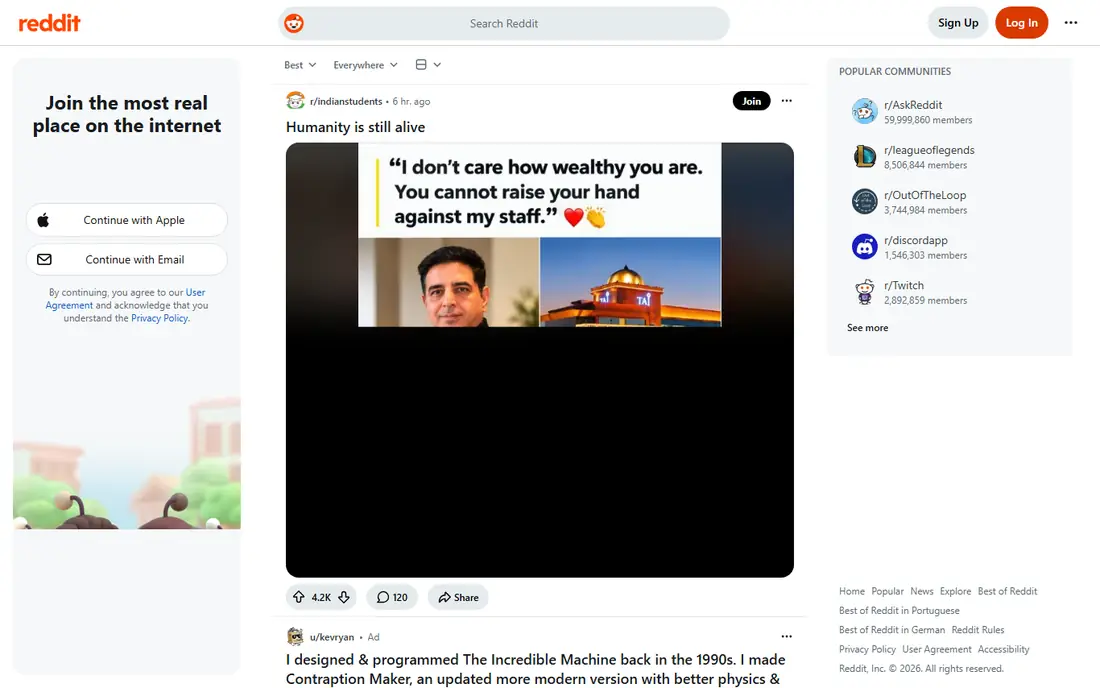Click the r/leagueoflegends community icon

(864, 156)
